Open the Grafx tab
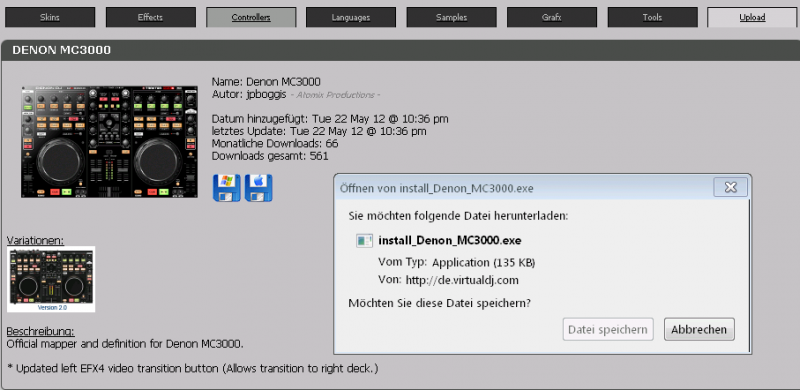This screenshot has width=800, height=390. click(x=552, y=17)
